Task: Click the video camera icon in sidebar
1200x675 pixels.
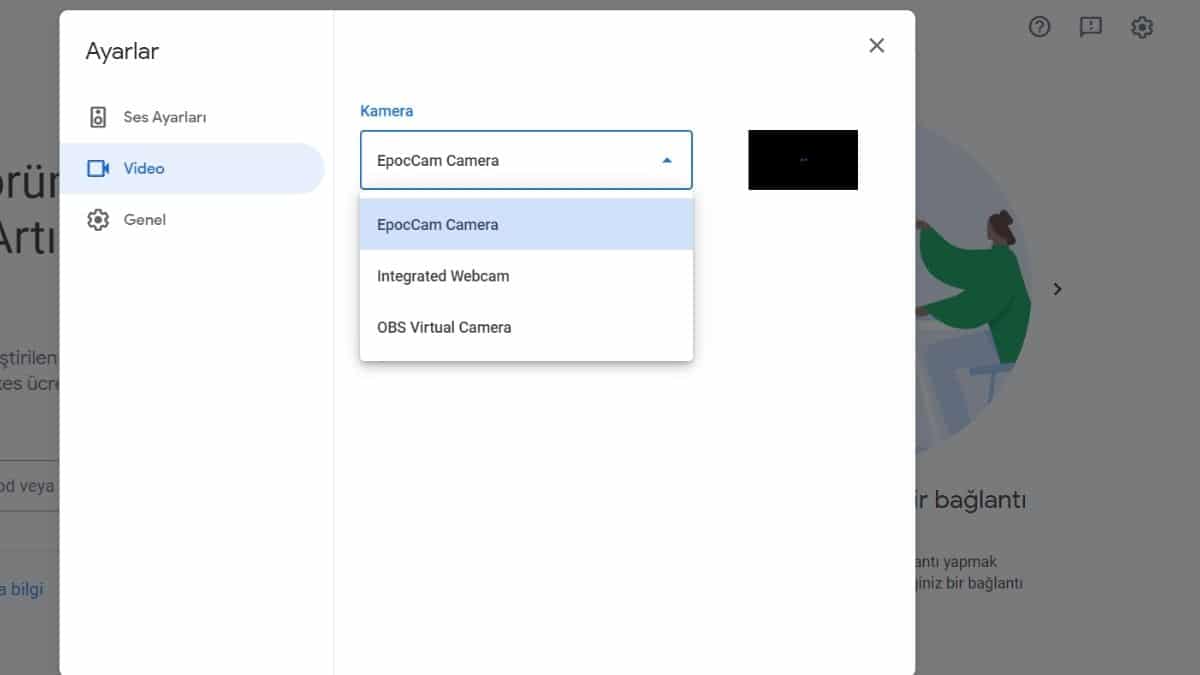Action: [x=98, y=168]
